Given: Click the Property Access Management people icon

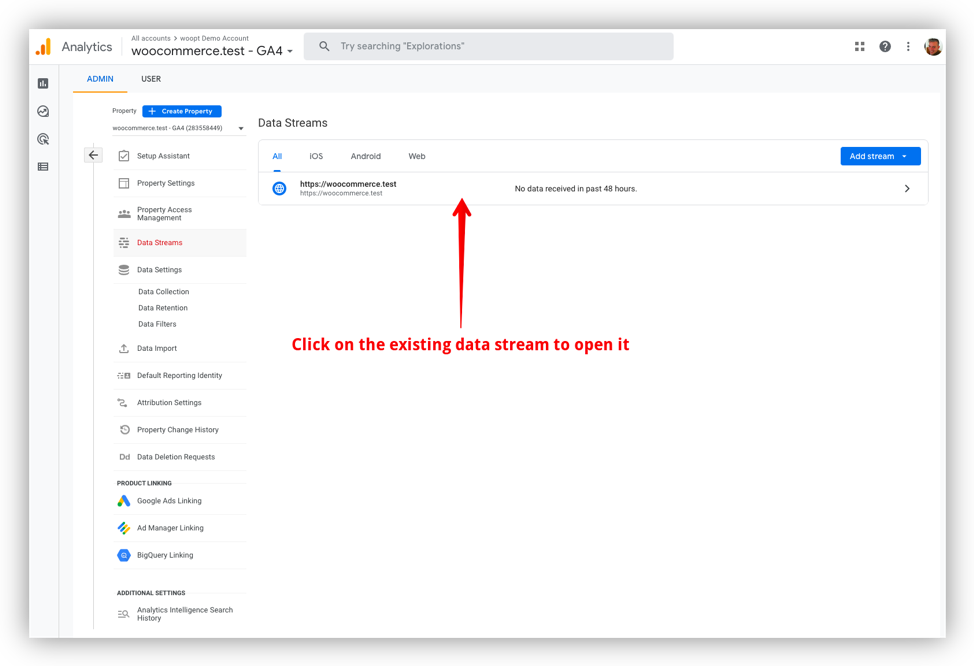Looking at the screenshot, I should (x=124, y=214).
